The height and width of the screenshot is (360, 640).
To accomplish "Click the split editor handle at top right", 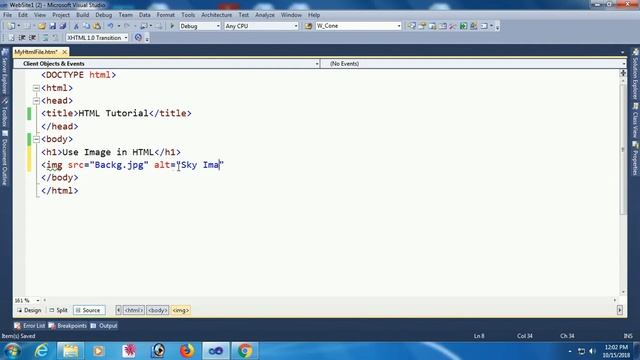I will [x=623, y=73].
